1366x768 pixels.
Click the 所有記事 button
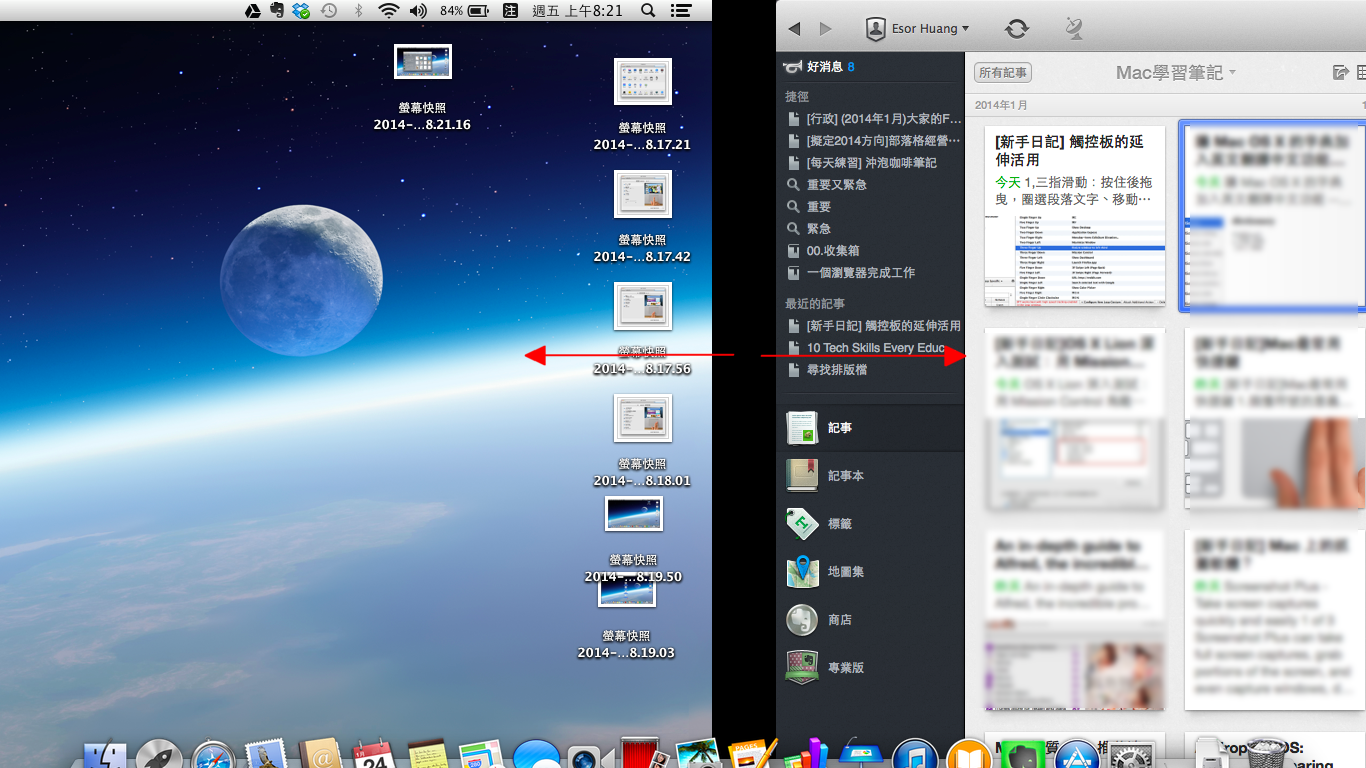point(1003,73)
